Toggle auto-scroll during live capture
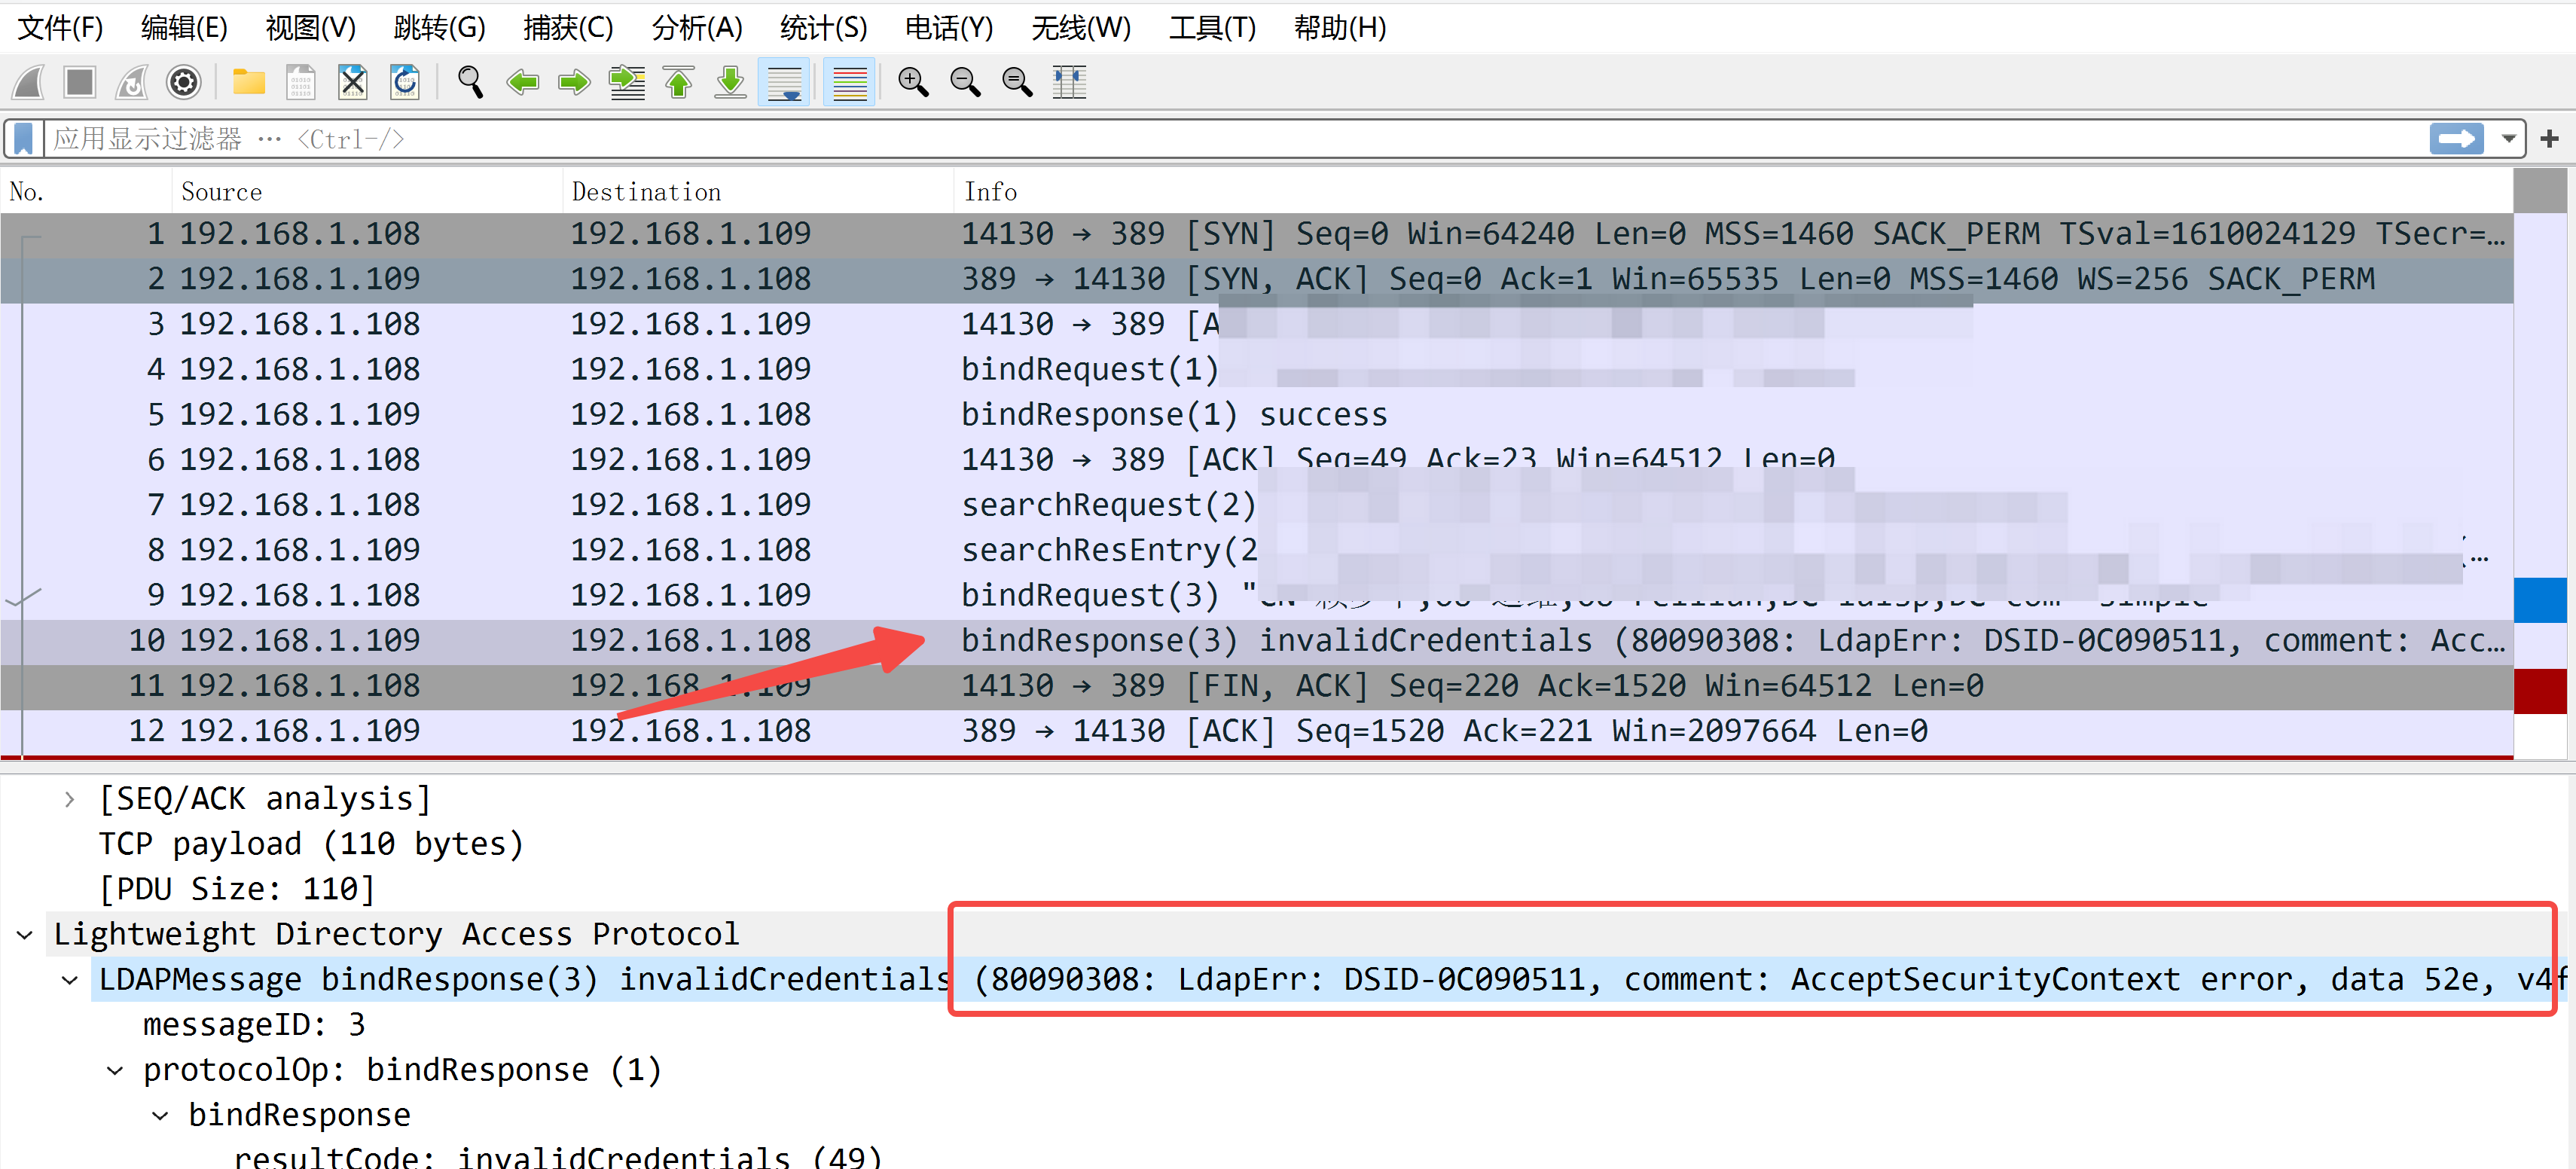This screenshot has width=2576, height=1169. pos(784,82)
